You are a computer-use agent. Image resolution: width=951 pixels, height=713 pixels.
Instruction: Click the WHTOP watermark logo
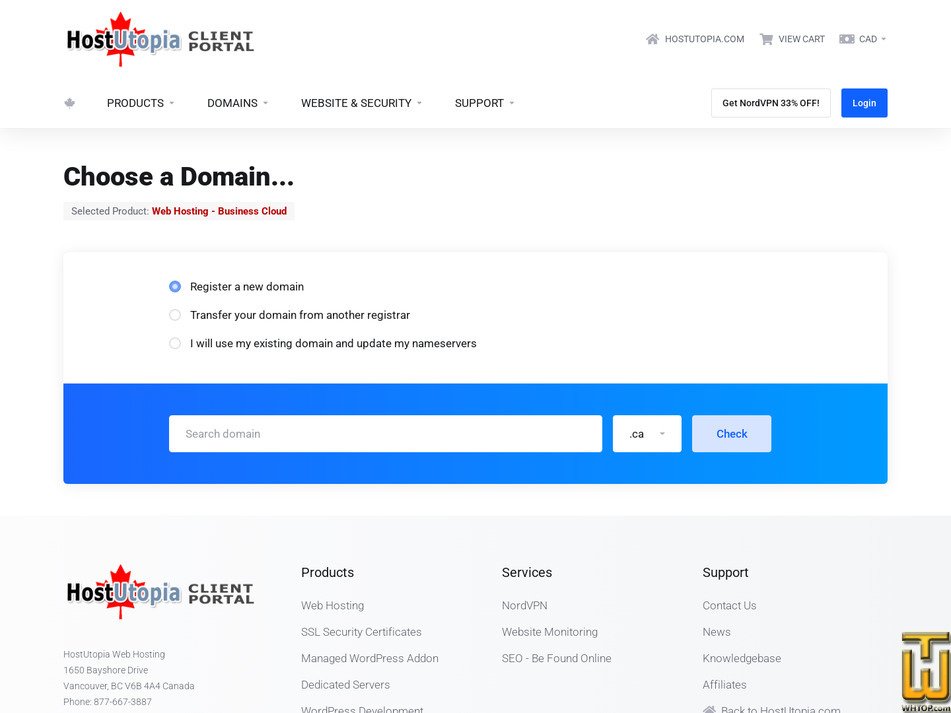tap(926, 671)
